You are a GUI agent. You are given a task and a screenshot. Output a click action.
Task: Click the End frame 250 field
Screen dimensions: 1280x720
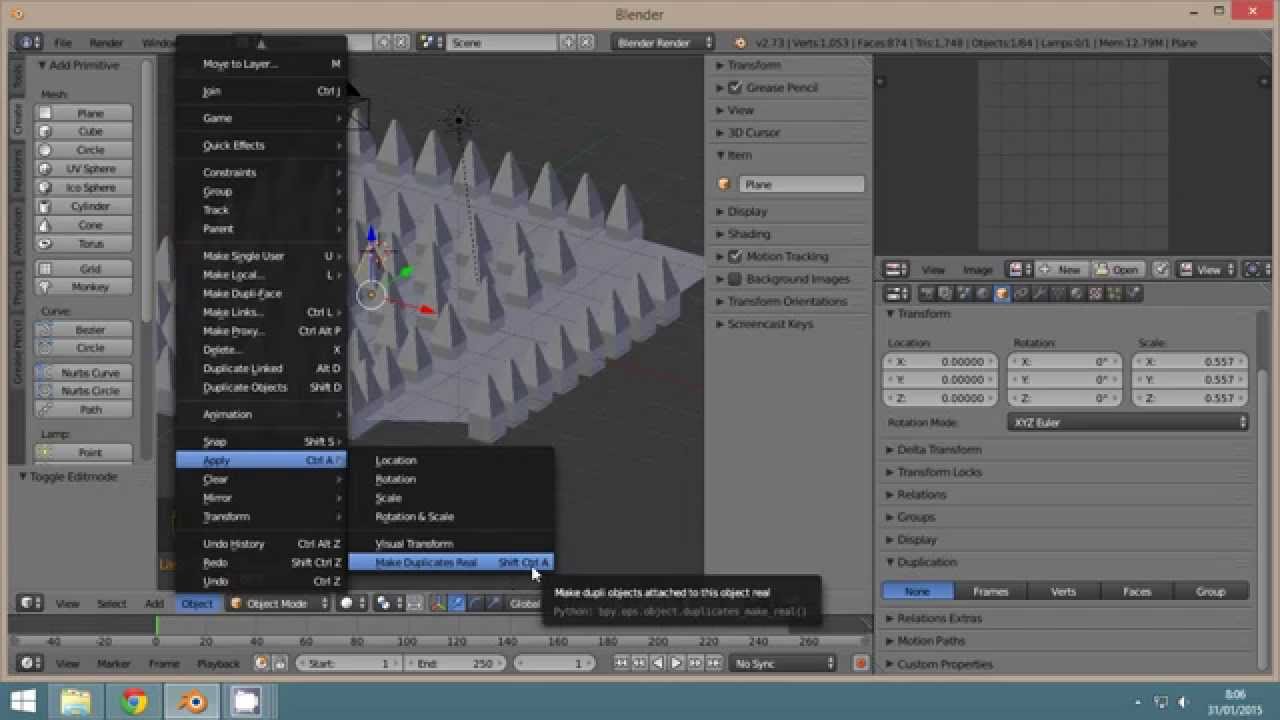coord(453,663)
